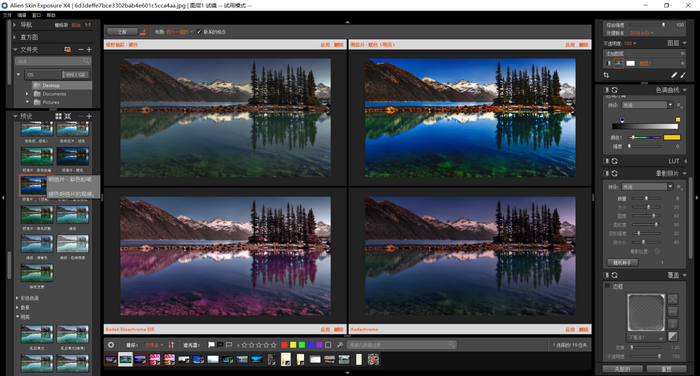Viewport: 700px width, 376px height.
Task: Expand the Documents folder tree node
Action: (x=27, y=94)
